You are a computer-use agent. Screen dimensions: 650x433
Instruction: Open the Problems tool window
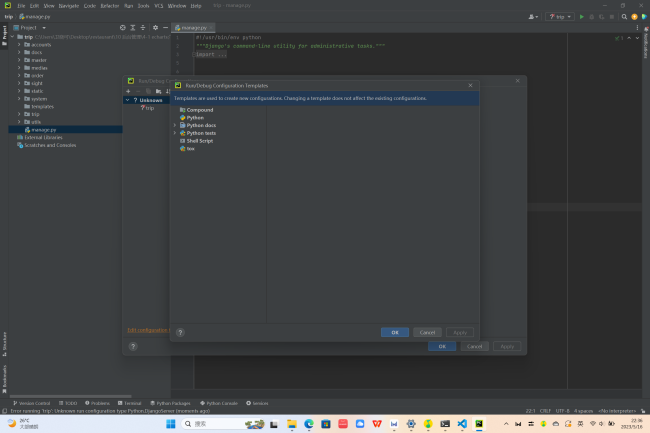point(97,403)
